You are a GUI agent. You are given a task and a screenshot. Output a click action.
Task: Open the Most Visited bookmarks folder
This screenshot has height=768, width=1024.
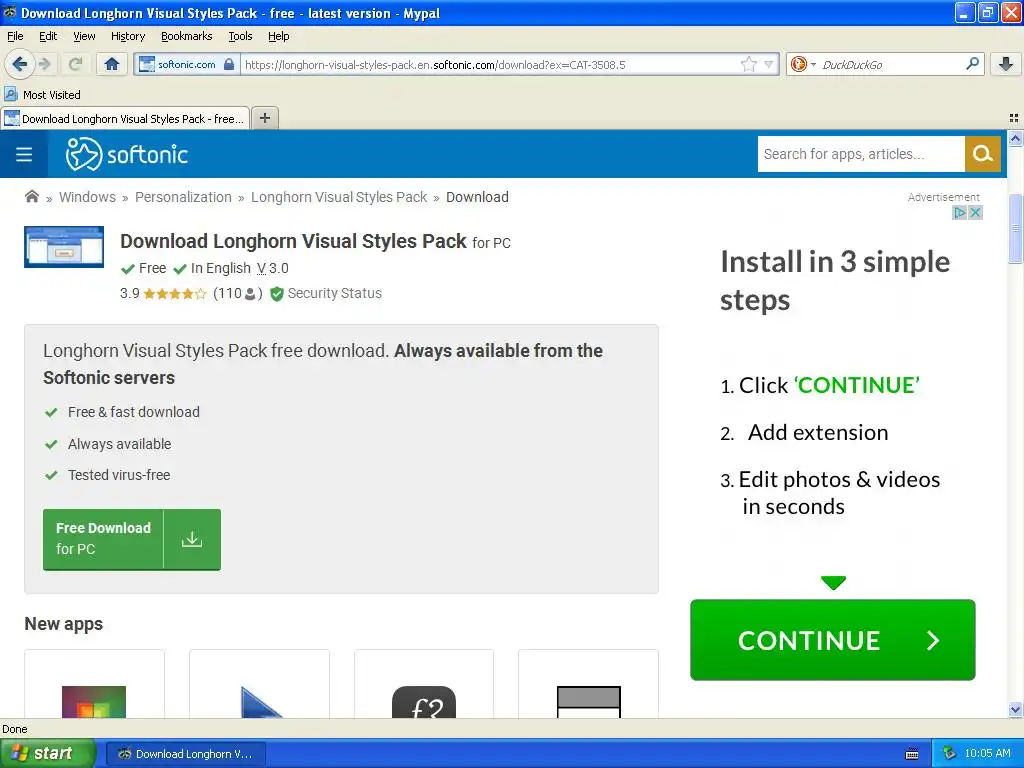pyautogui.click(x=42, y=95)
